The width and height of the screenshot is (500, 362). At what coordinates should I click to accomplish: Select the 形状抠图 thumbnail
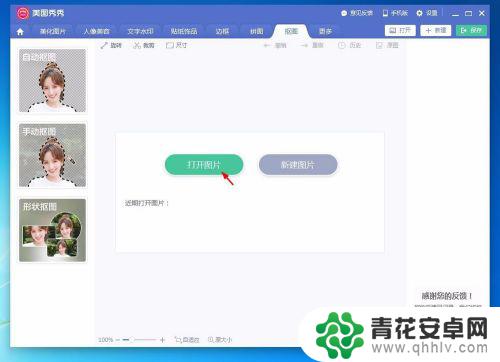(52, 230)
